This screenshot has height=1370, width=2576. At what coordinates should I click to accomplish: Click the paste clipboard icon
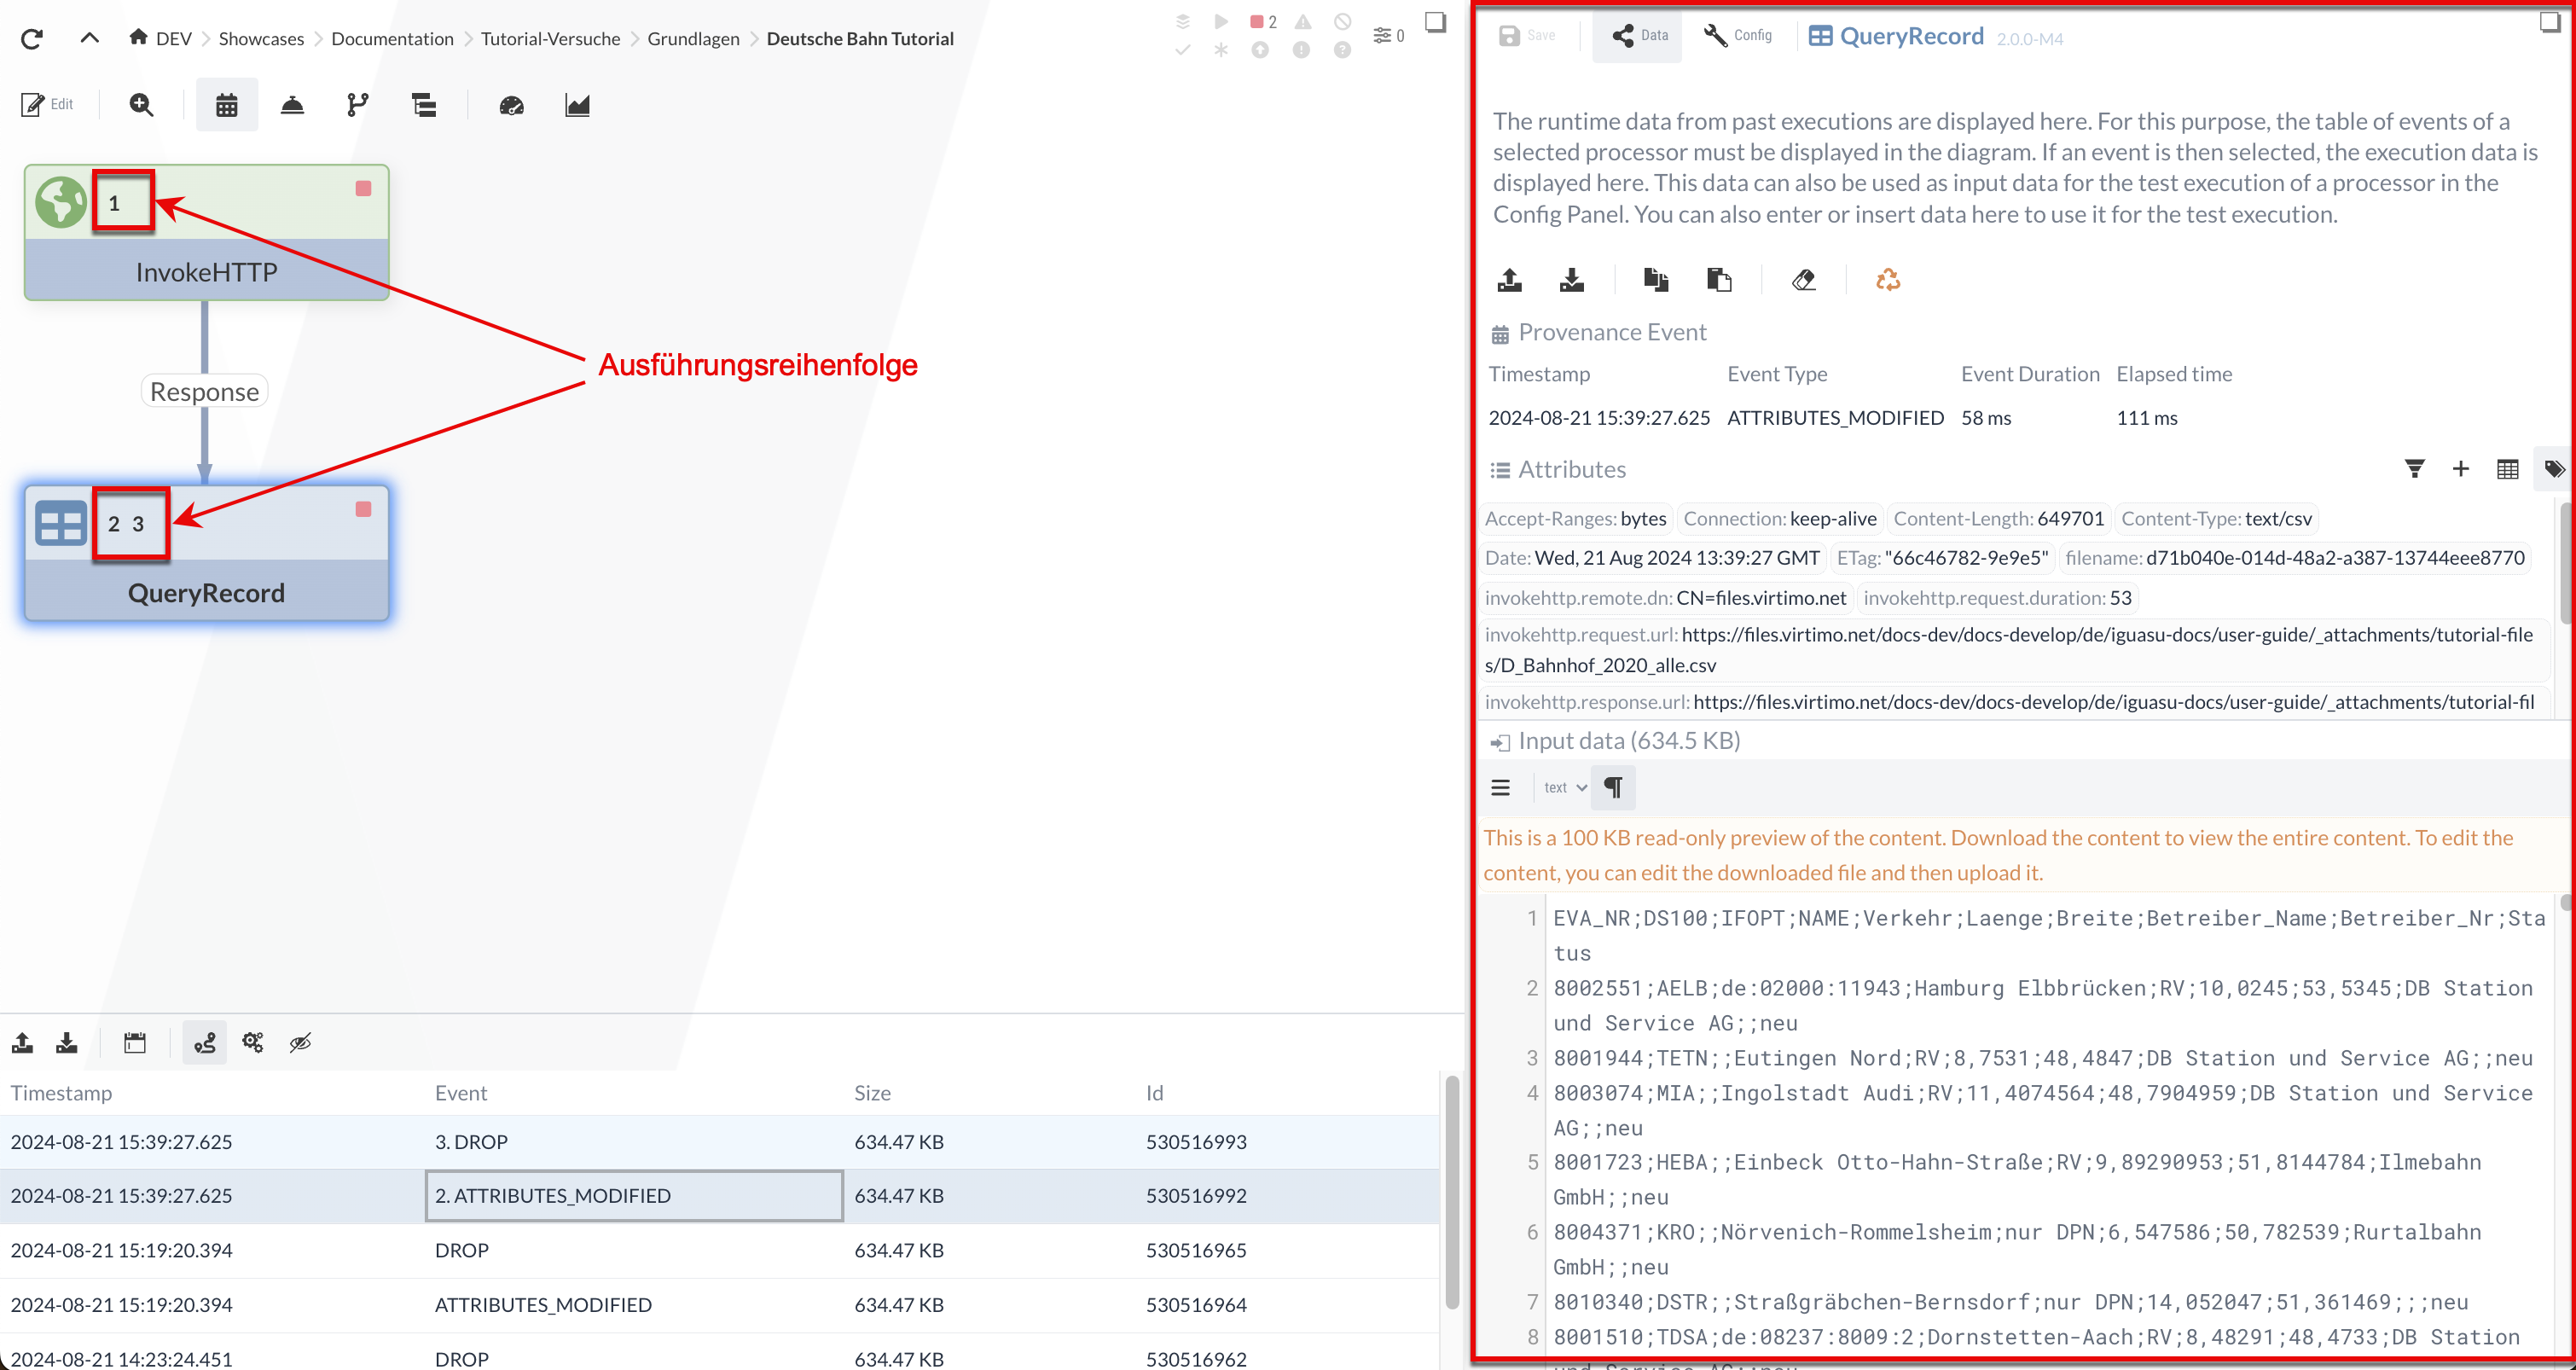coord(1719,280)
